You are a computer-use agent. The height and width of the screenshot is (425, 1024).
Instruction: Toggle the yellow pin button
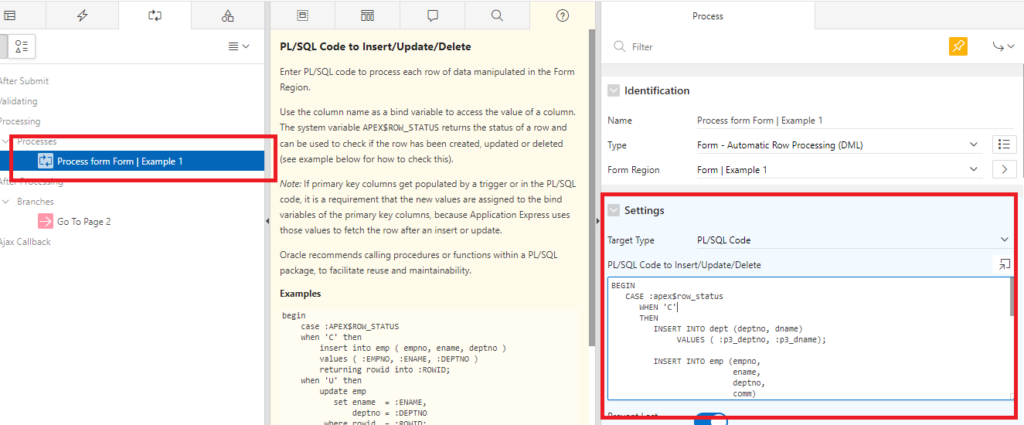click(x=958, y=46)
